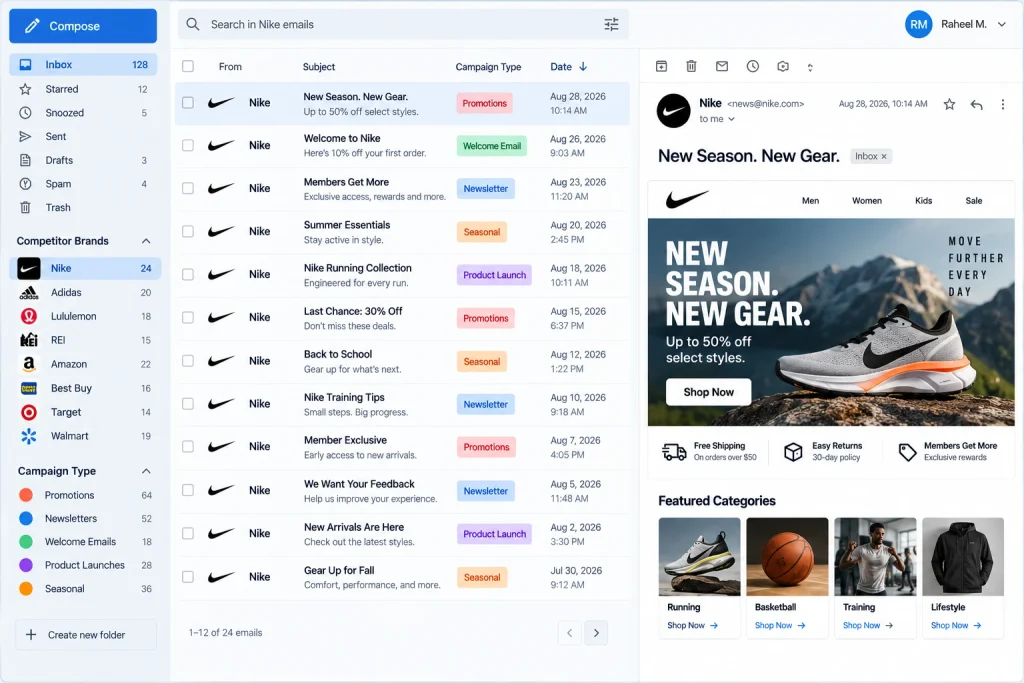Snooze the open email with clock icon

click(x=752, y=66)
